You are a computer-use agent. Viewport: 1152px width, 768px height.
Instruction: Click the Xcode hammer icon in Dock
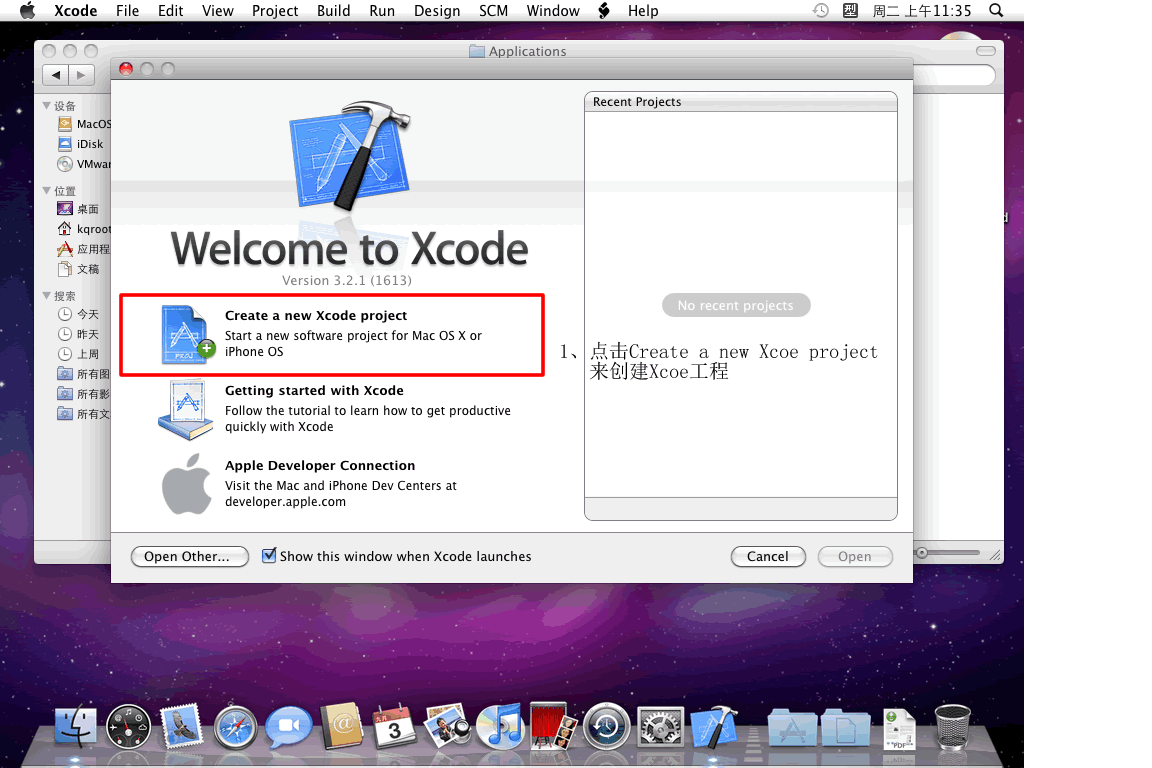coord(713,726)
